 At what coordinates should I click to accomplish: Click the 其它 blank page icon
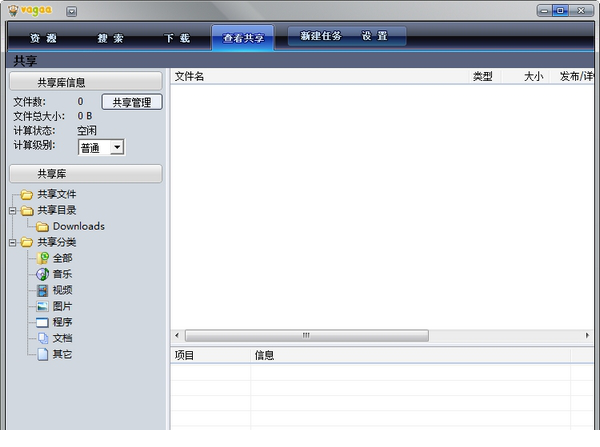pyautogui.click(x=42, y=354)
